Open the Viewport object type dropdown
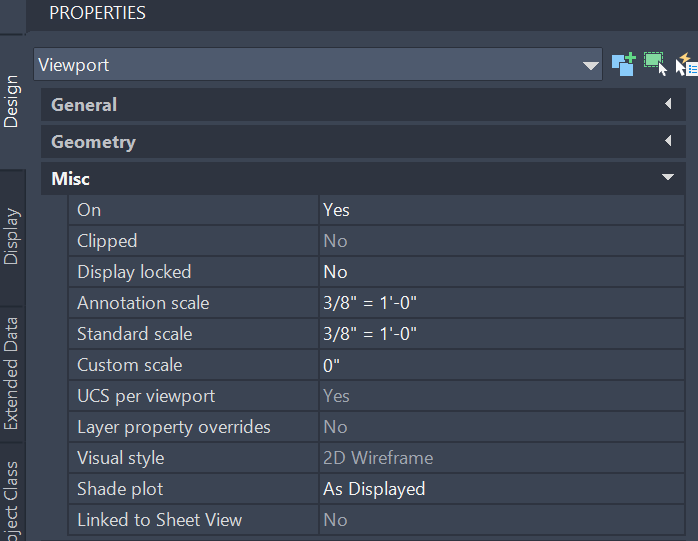The height and width of the screenshot is (541, 698). (x=590, y=65)
